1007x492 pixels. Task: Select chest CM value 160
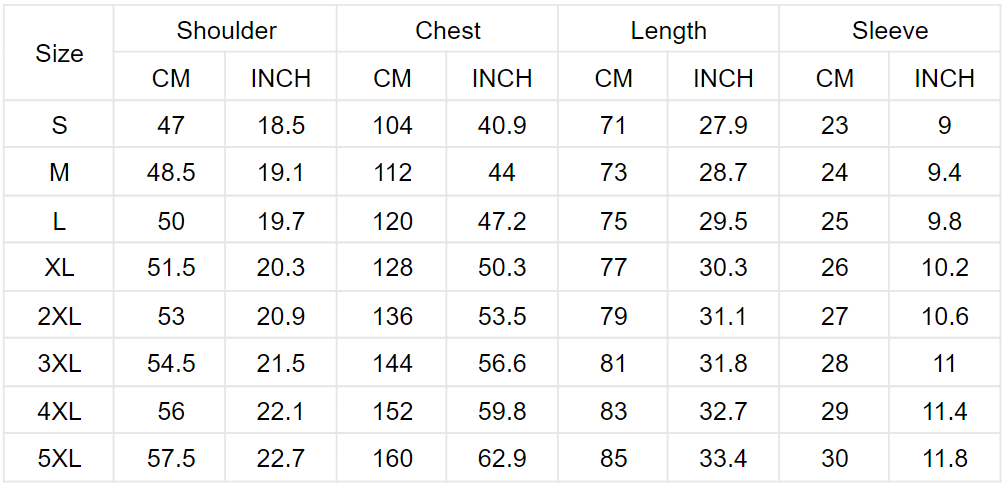click(392, 459)
